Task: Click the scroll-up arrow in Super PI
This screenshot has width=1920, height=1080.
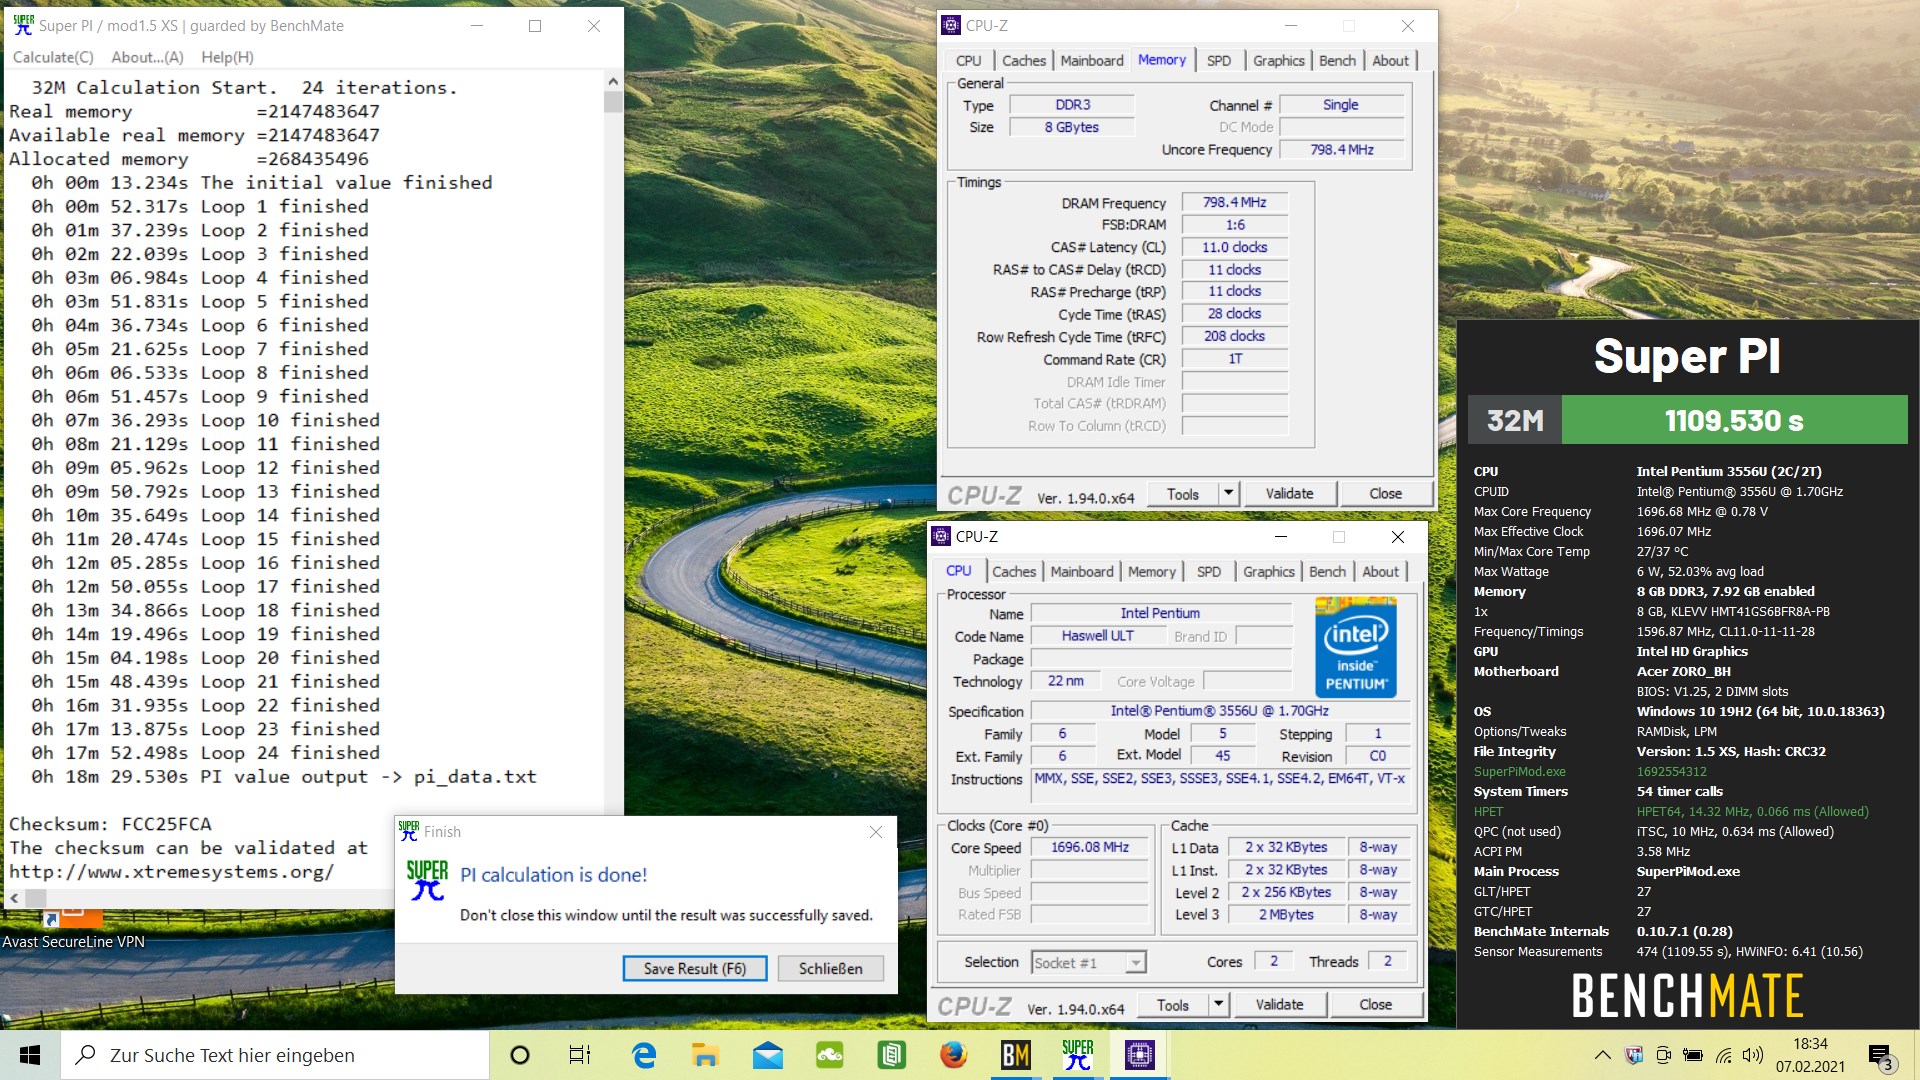Action: (613, 81)
